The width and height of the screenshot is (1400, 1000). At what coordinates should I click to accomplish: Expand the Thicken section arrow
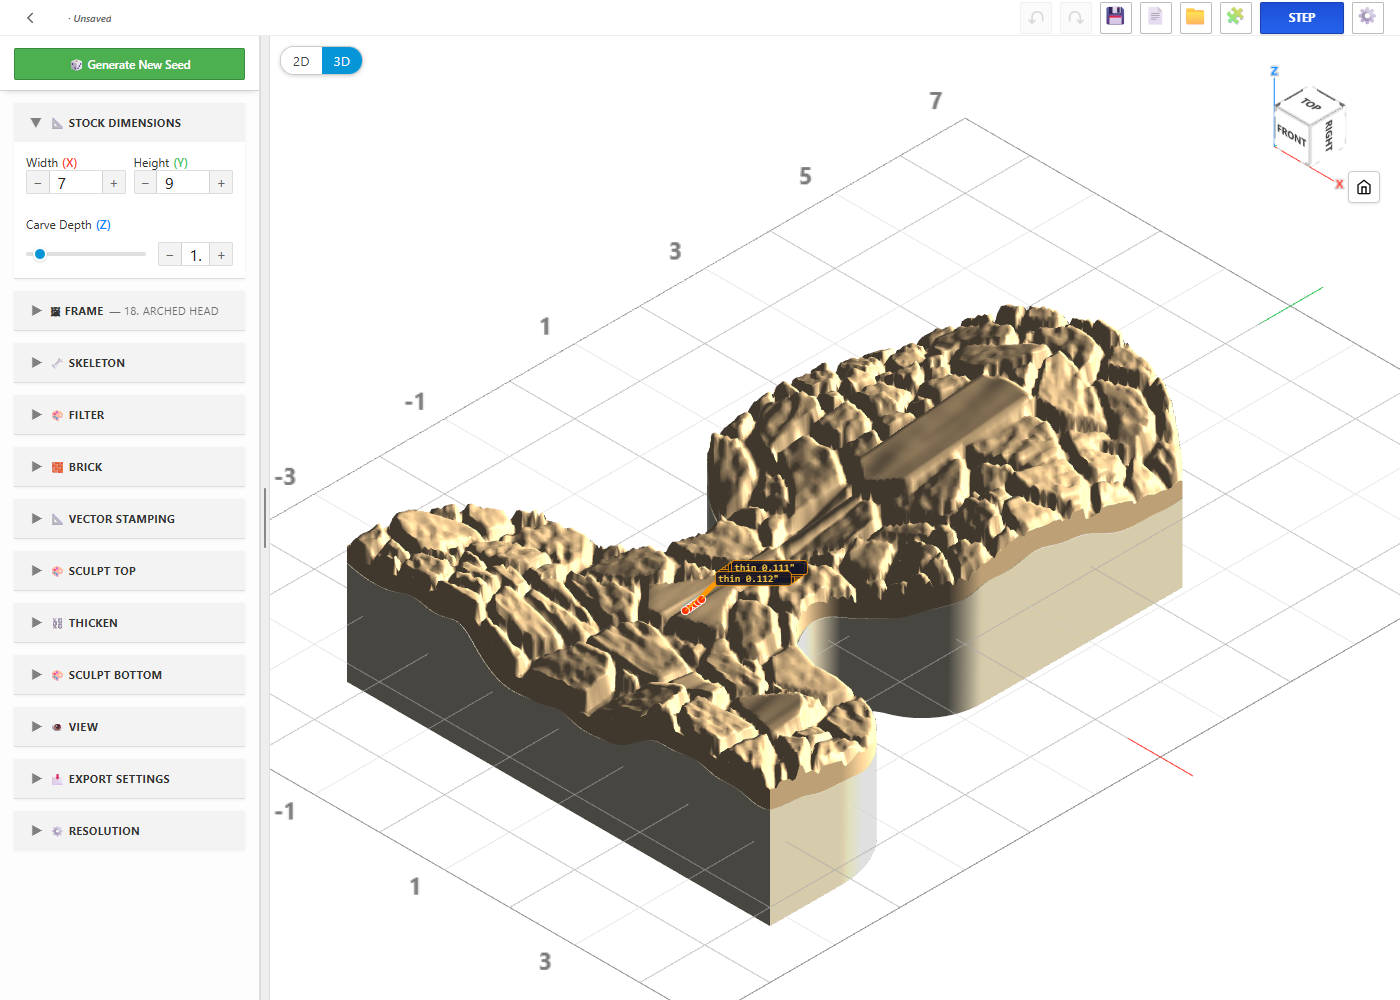(36, 623)
